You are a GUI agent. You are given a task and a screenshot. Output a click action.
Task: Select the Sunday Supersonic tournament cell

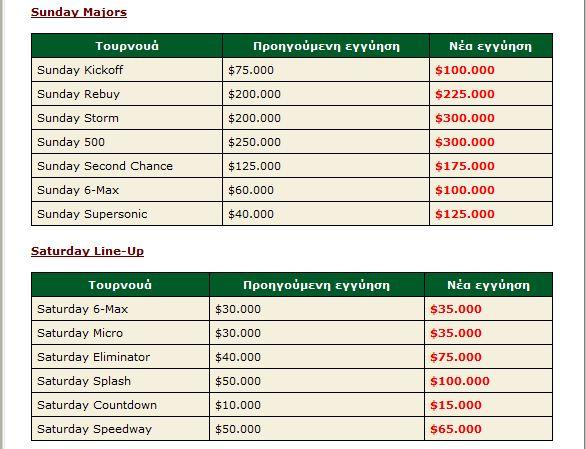click(127, 214)
